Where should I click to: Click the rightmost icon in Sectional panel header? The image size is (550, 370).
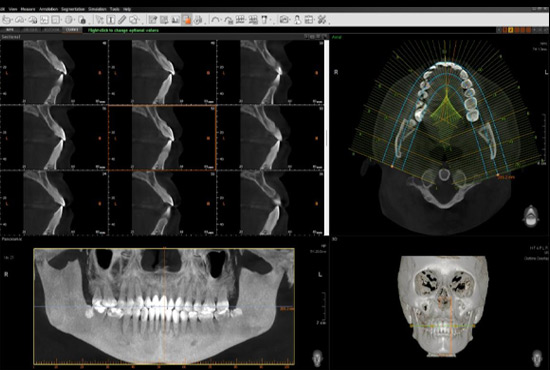(x=324, y=36)
